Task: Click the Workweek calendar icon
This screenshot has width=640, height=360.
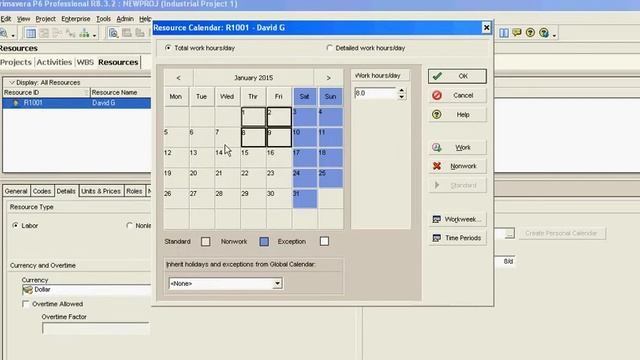Action: (436, 219)
